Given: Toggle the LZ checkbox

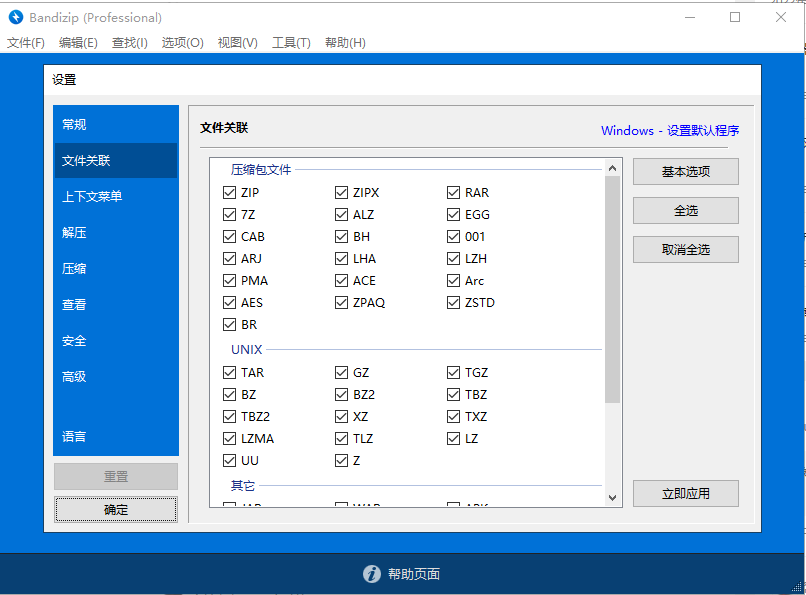Looking at the screenshot, I should click(x=453, y=438).
